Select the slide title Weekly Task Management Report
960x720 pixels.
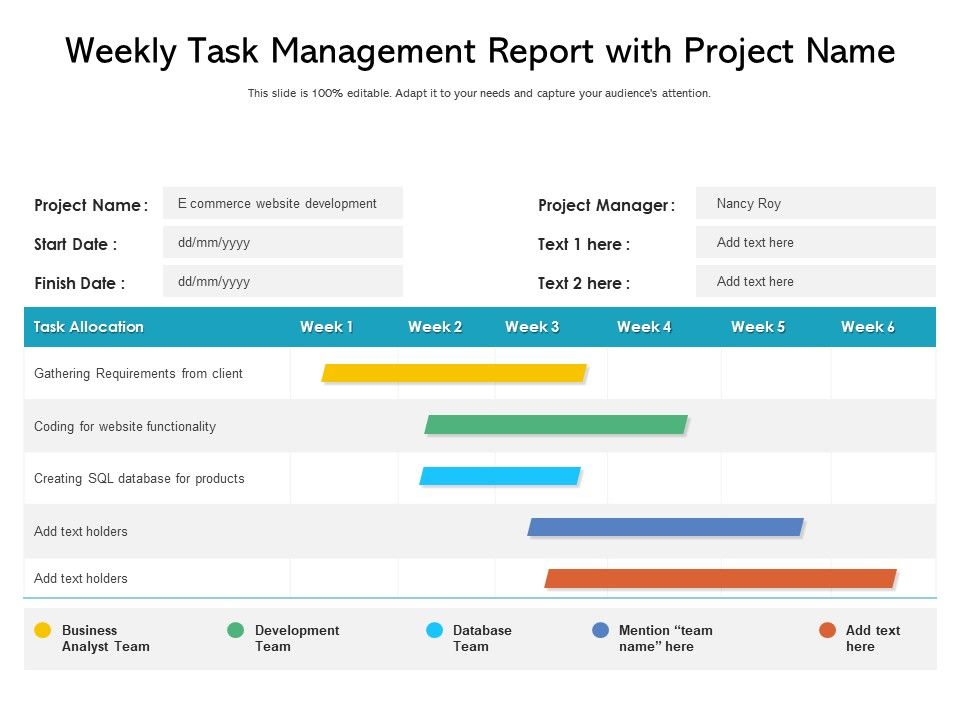click(480, 51)
